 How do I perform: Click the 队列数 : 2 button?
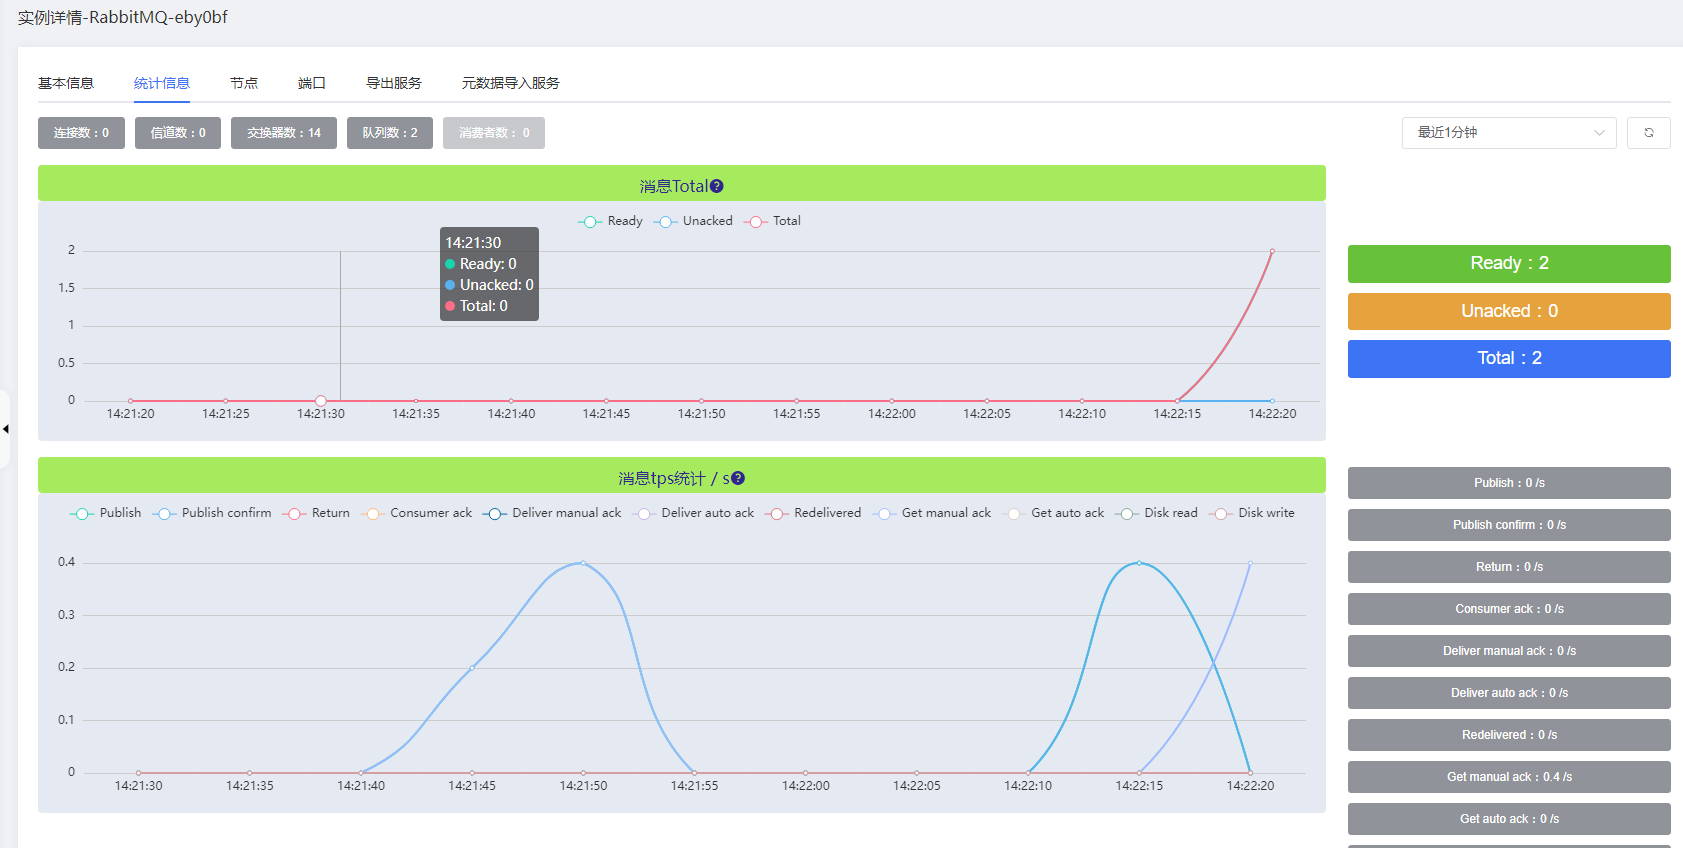(389, 133)
